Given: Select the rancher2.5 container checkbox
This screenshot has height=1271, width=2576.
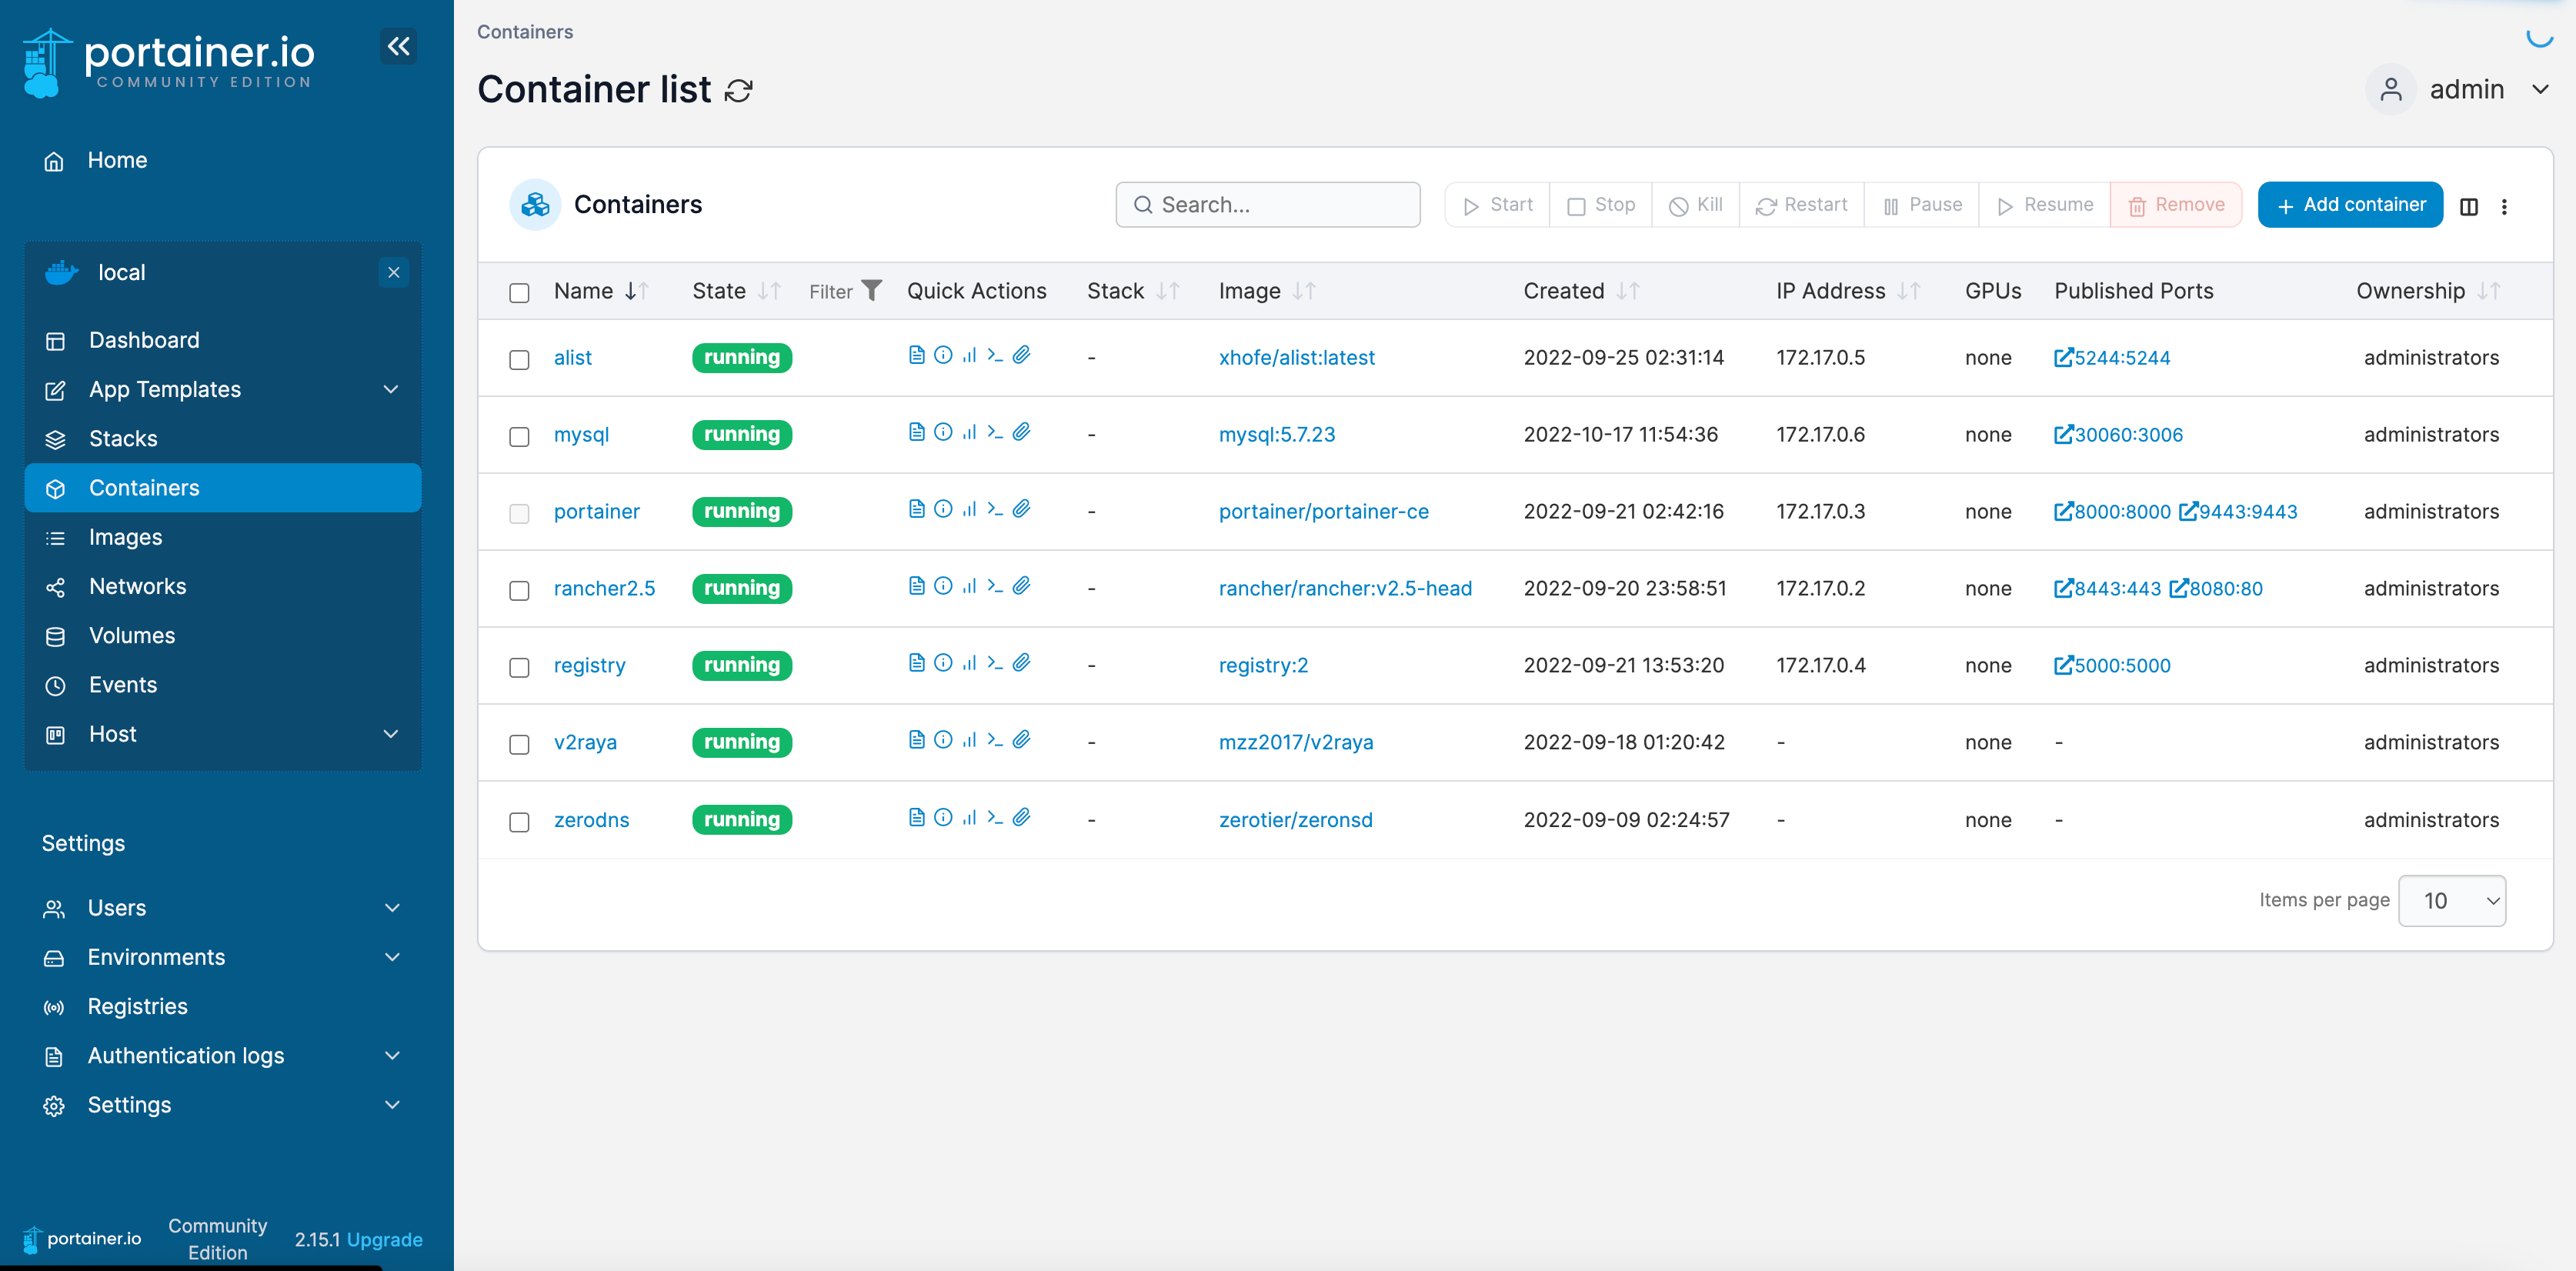Looking at the screenshot, I should [519, 590].
